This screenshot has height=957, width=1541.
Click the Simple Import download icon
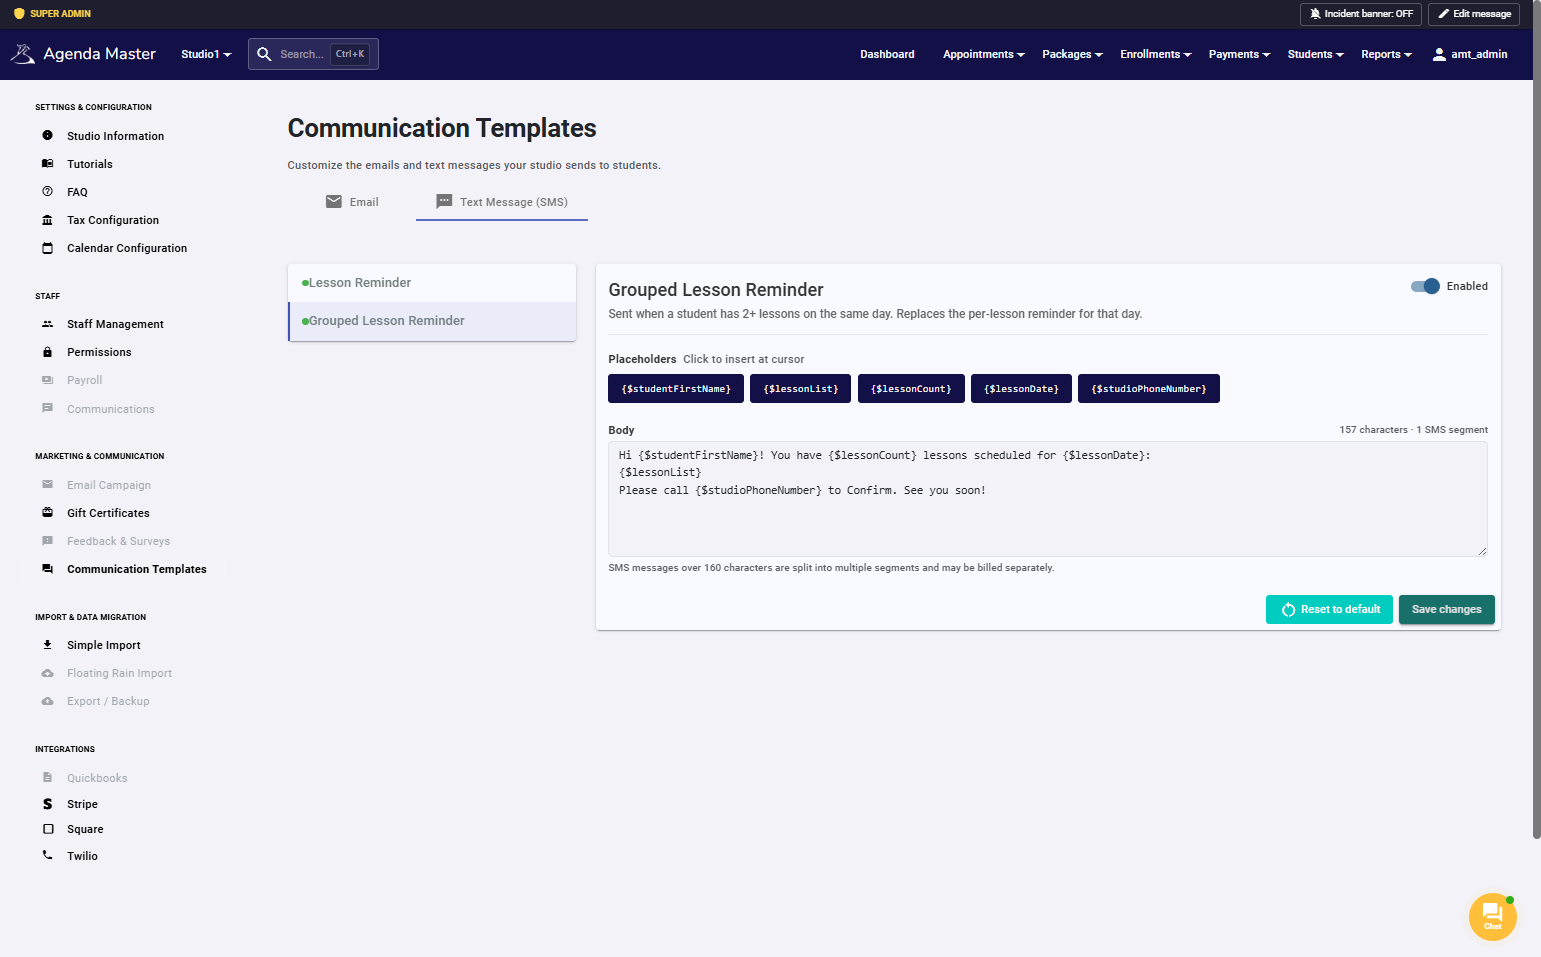[47, 645]
